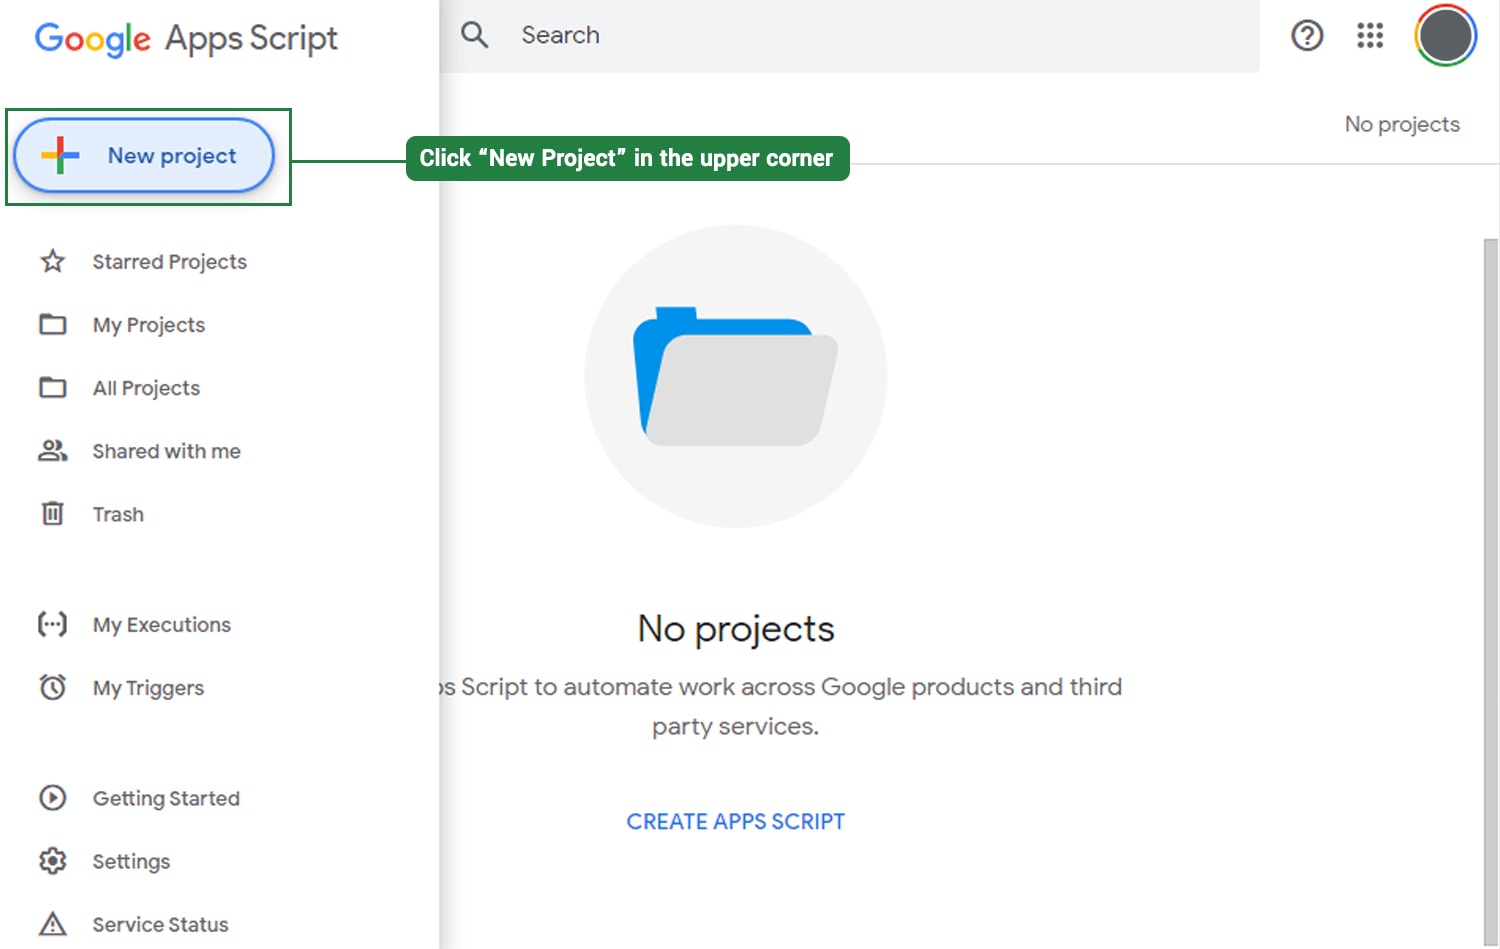Open the Google apps launcher grid

pyautogui.click(x=1369, y=35)
